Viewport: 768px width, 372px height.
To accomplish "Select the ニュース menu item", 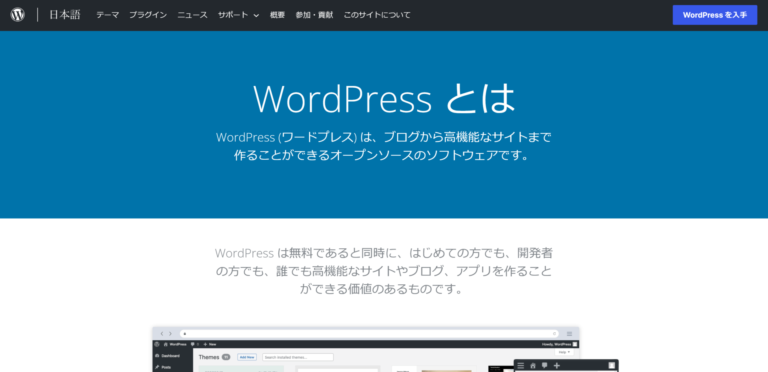I will [x=192, y=15].
